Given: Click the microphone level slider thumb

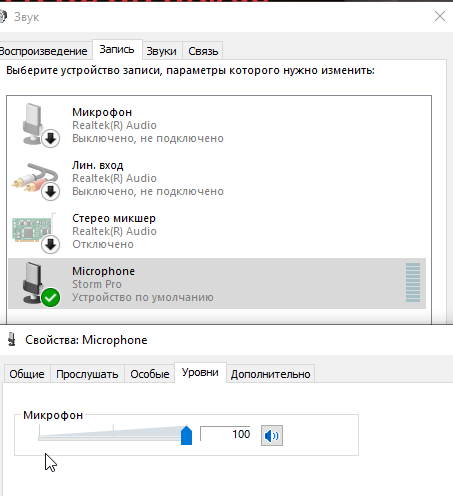Looking at the screenshot, I should [x=186, y=435].
